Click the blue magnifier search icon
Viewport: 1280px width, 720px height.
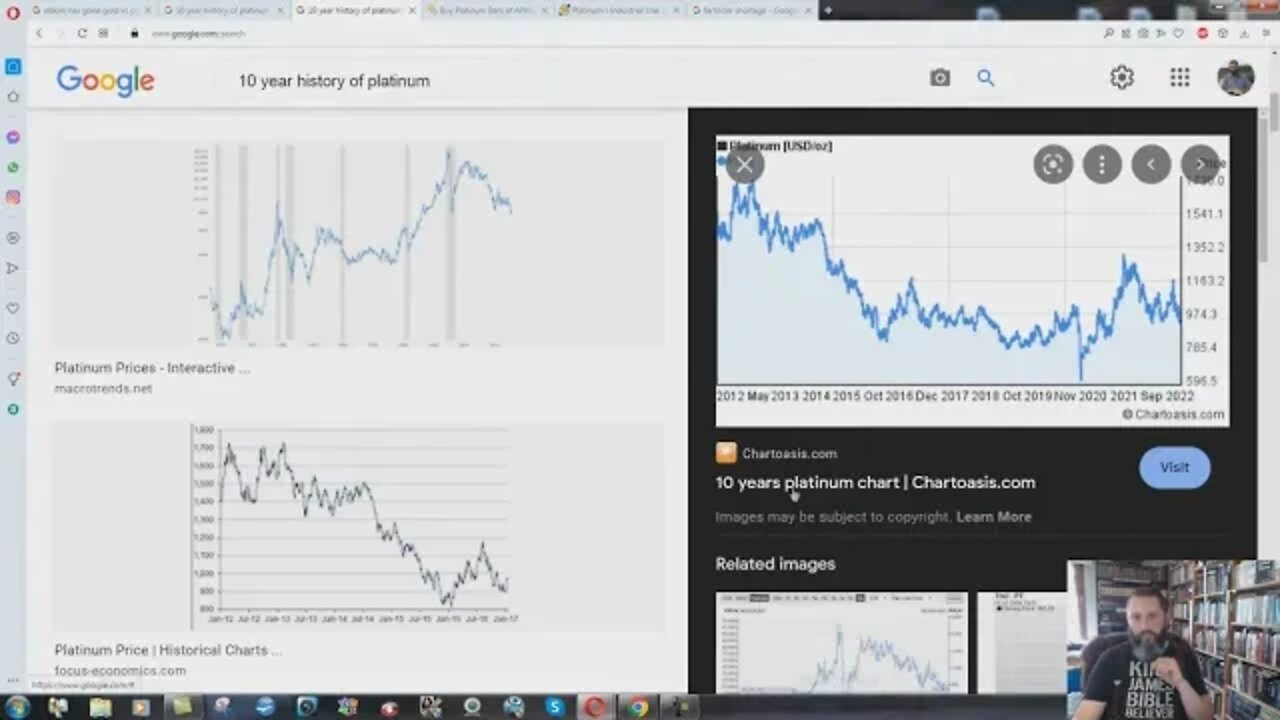click(986, 78)
